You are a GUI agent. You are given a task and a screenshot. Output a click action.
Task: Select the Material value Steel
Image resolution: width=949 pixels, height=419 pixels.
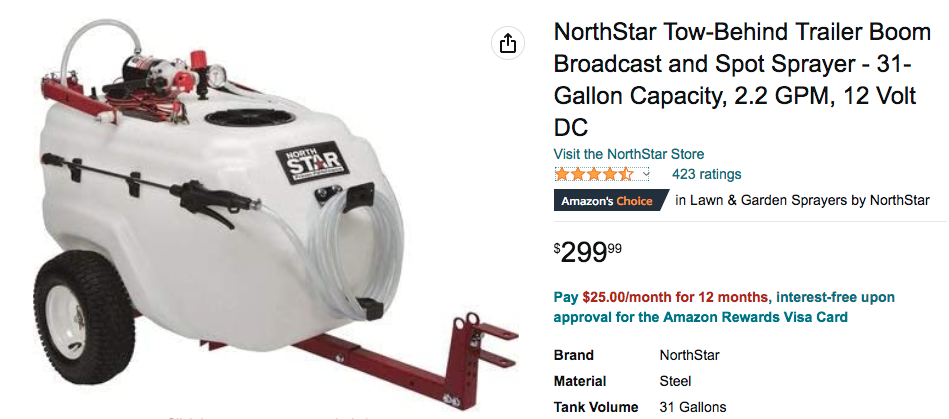pyautogui.click(x=675, y=381)
